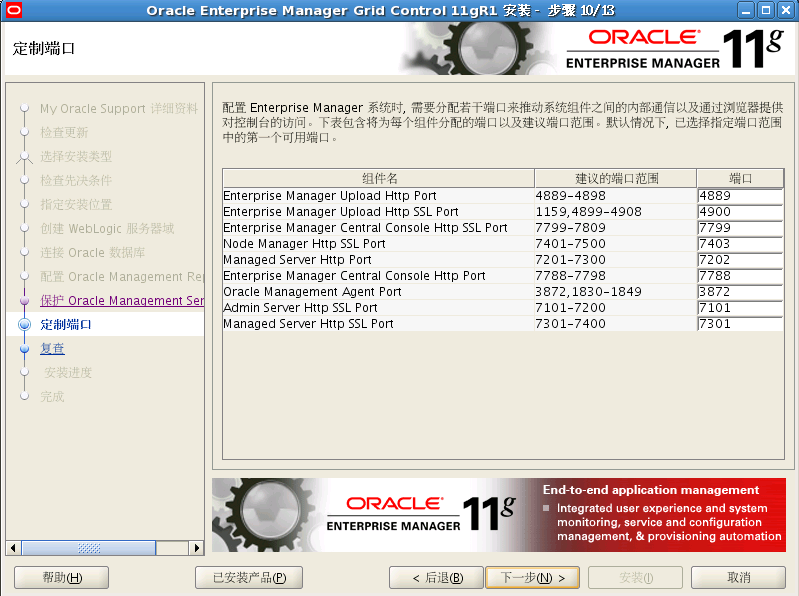Image resolution: width=799 pixels, height=596 pixels.
Task: Select the Oracle Management Agent Port row name
Action: [x=312, y=292]
